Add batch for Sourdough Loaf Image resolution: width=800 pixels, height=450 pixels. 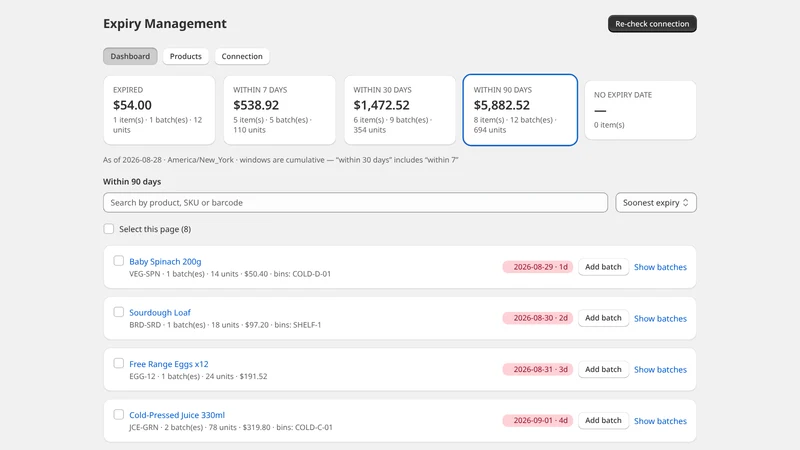(x=603, y=318)
